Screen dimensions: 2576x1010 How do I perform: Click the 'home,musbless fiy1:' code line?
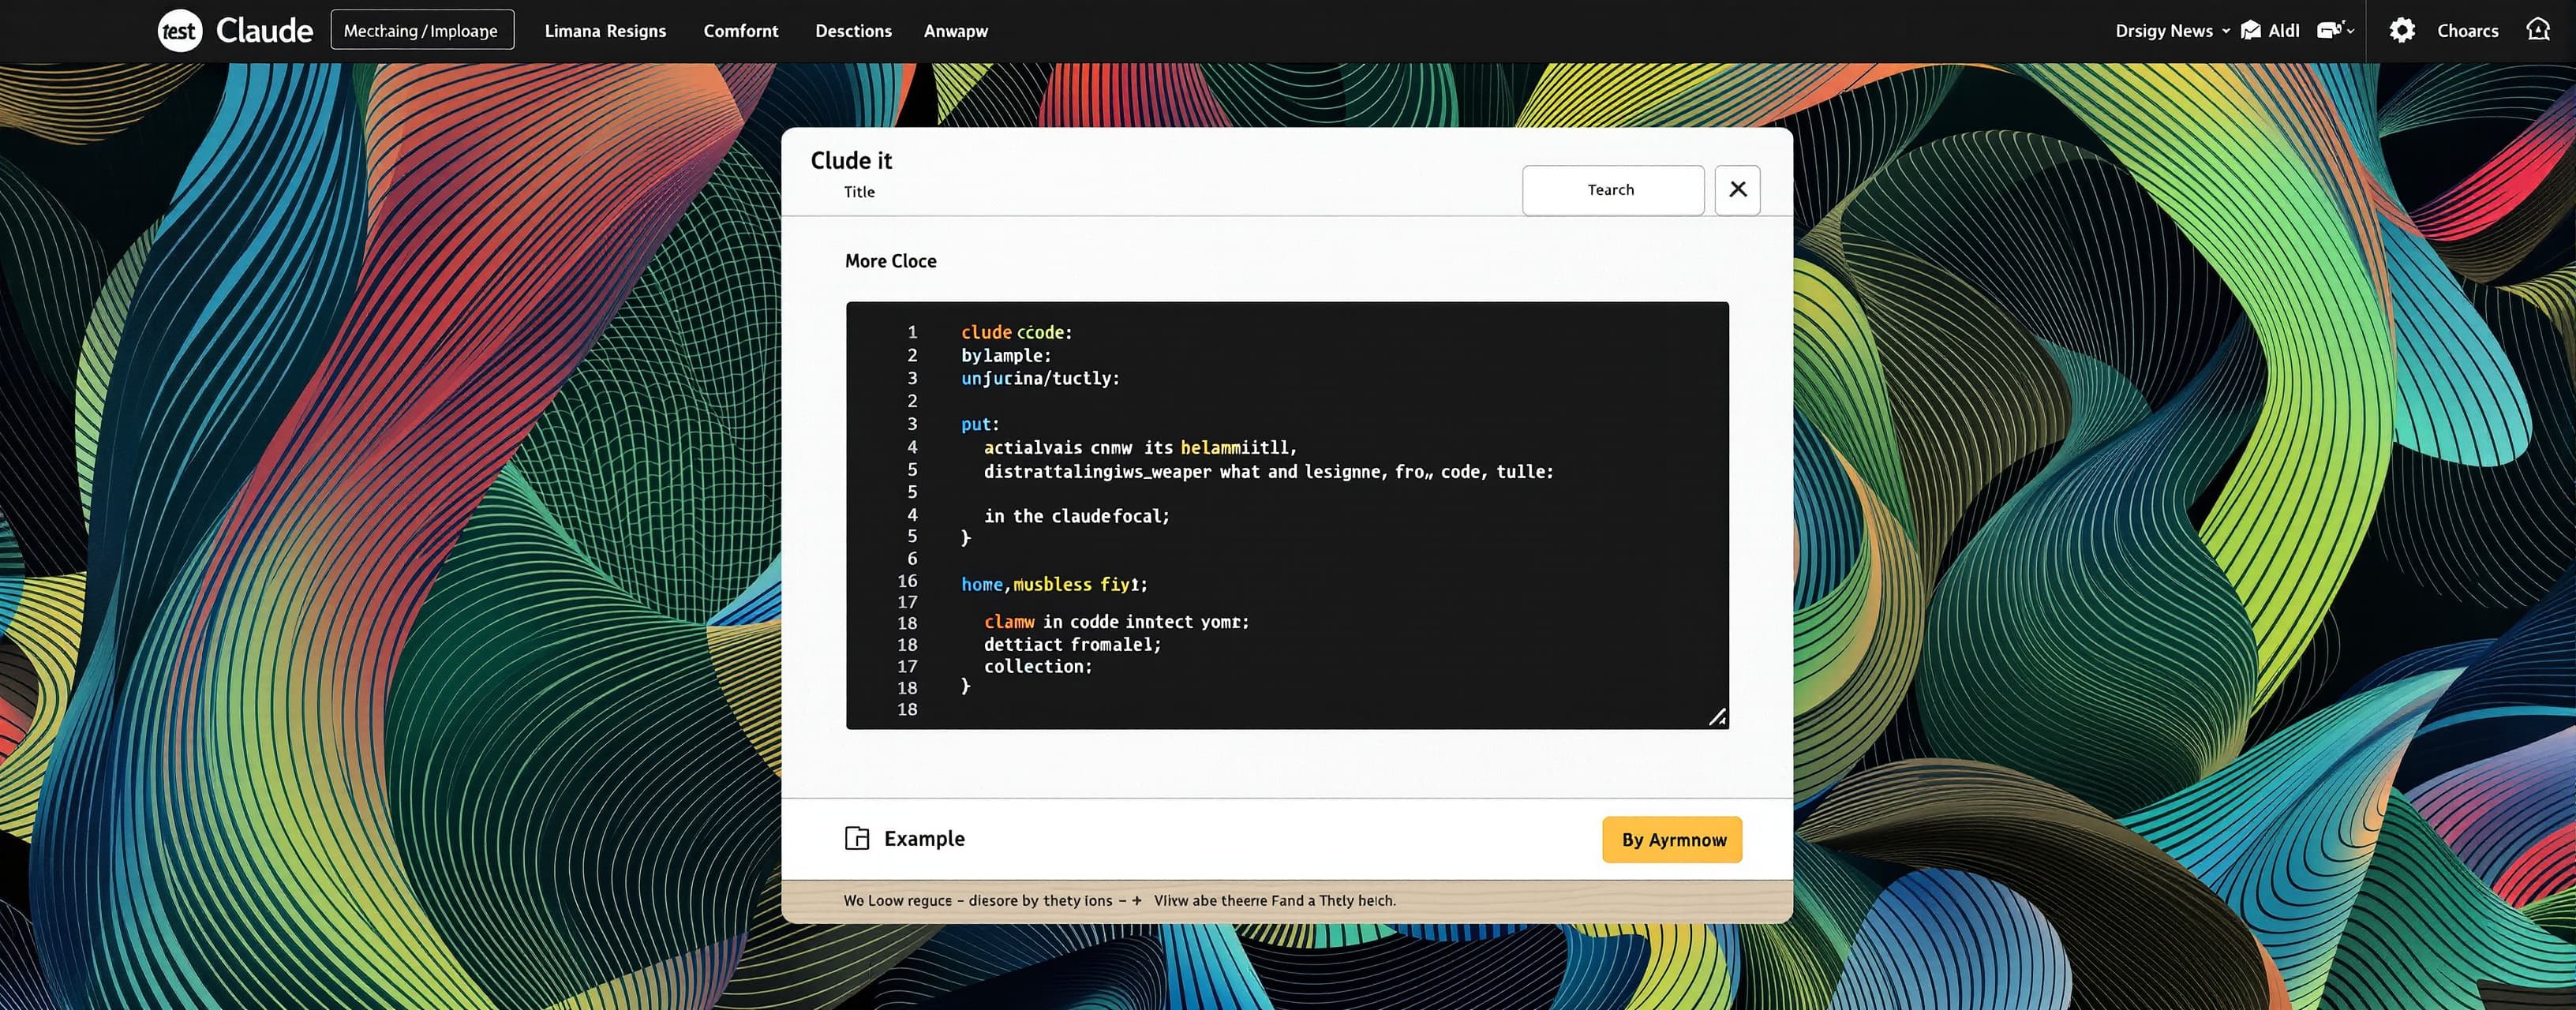(1054, 584)
